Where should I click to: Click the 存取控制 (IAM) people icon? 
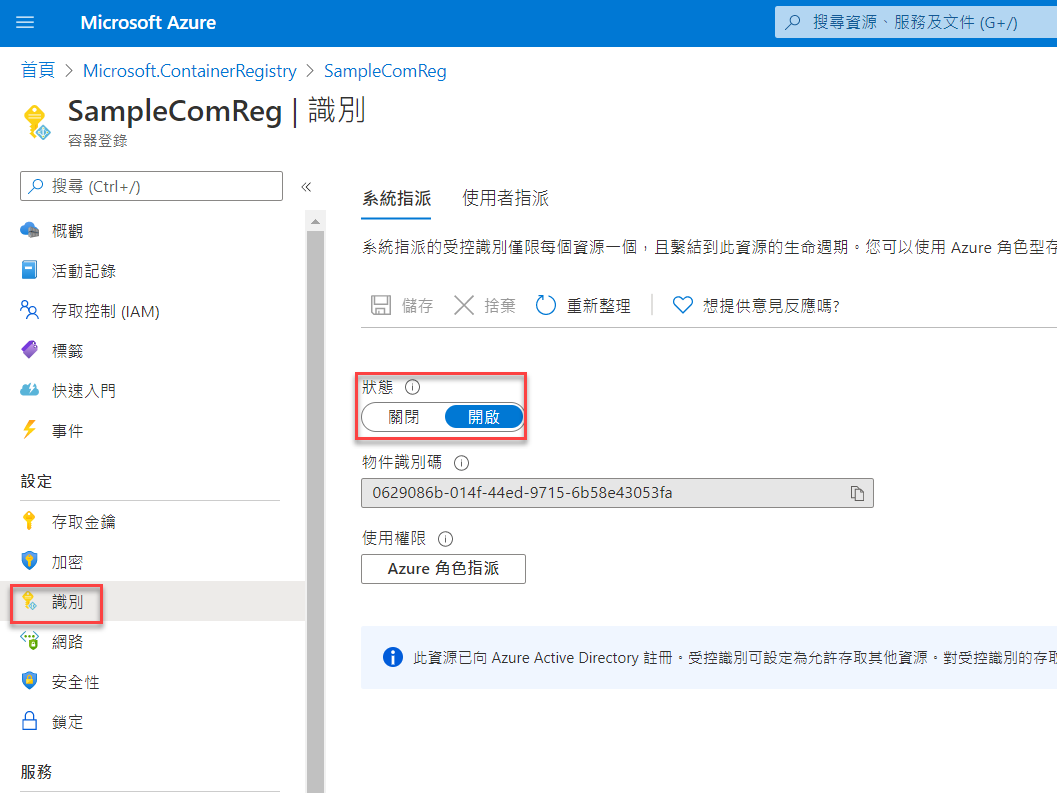pos(30,310)
